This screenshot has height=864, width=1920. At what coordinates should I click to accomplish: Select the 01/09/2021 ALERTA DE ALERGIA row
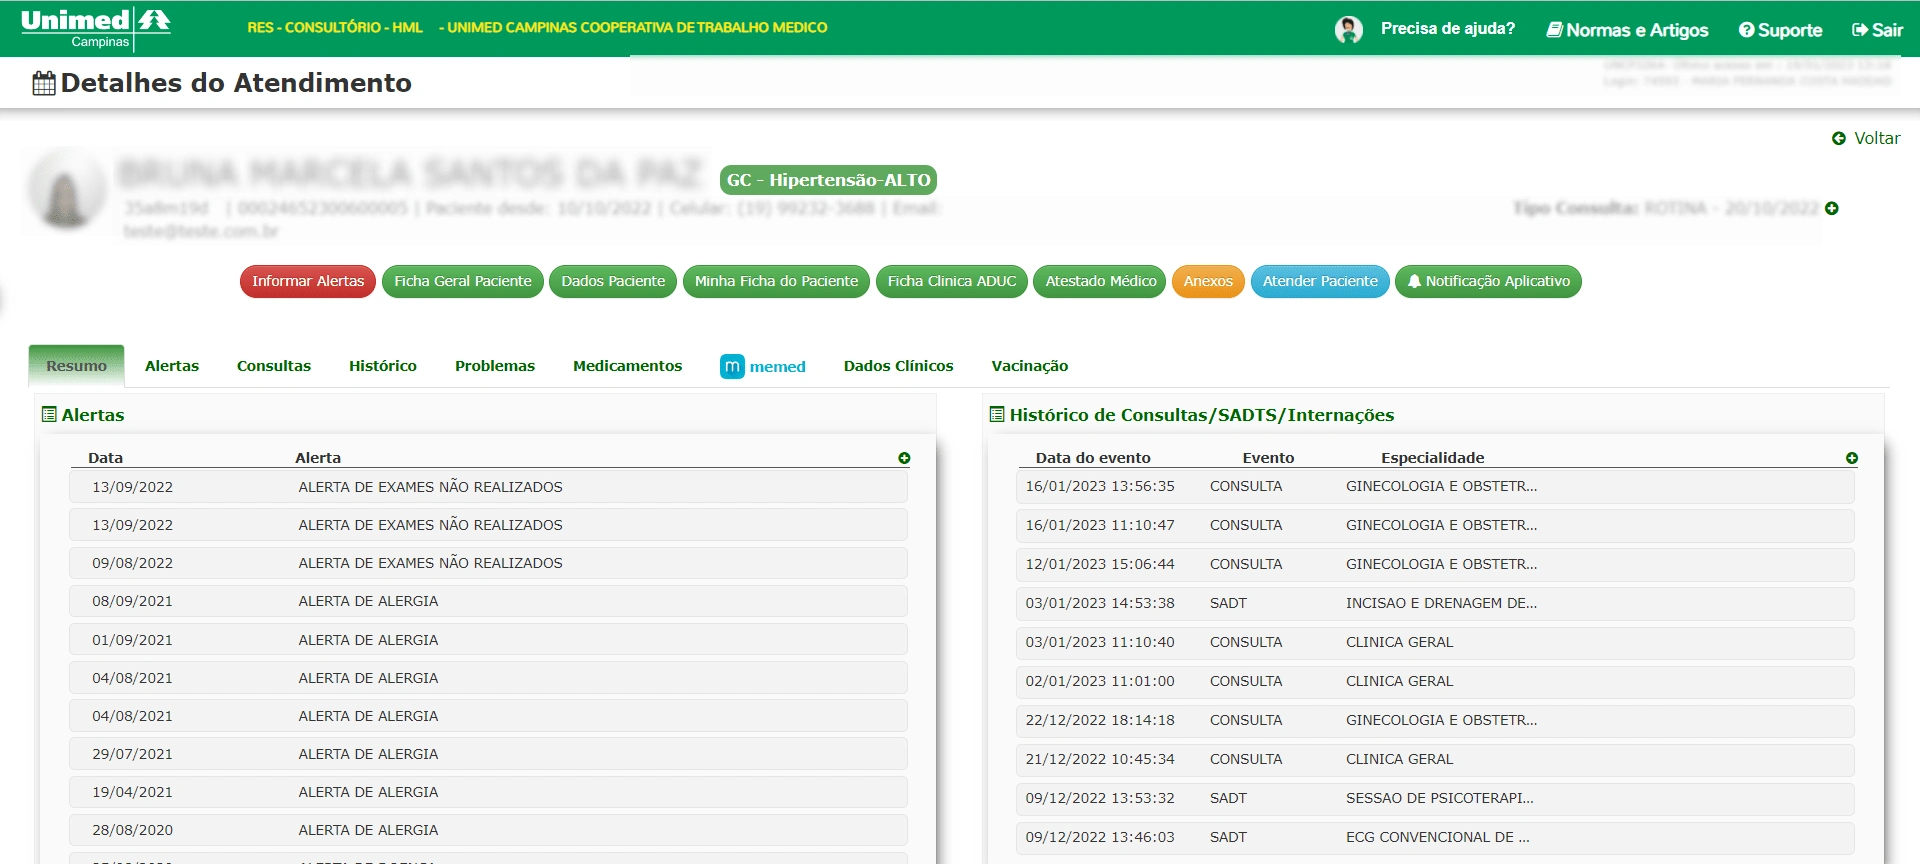[x=488, y=640]
